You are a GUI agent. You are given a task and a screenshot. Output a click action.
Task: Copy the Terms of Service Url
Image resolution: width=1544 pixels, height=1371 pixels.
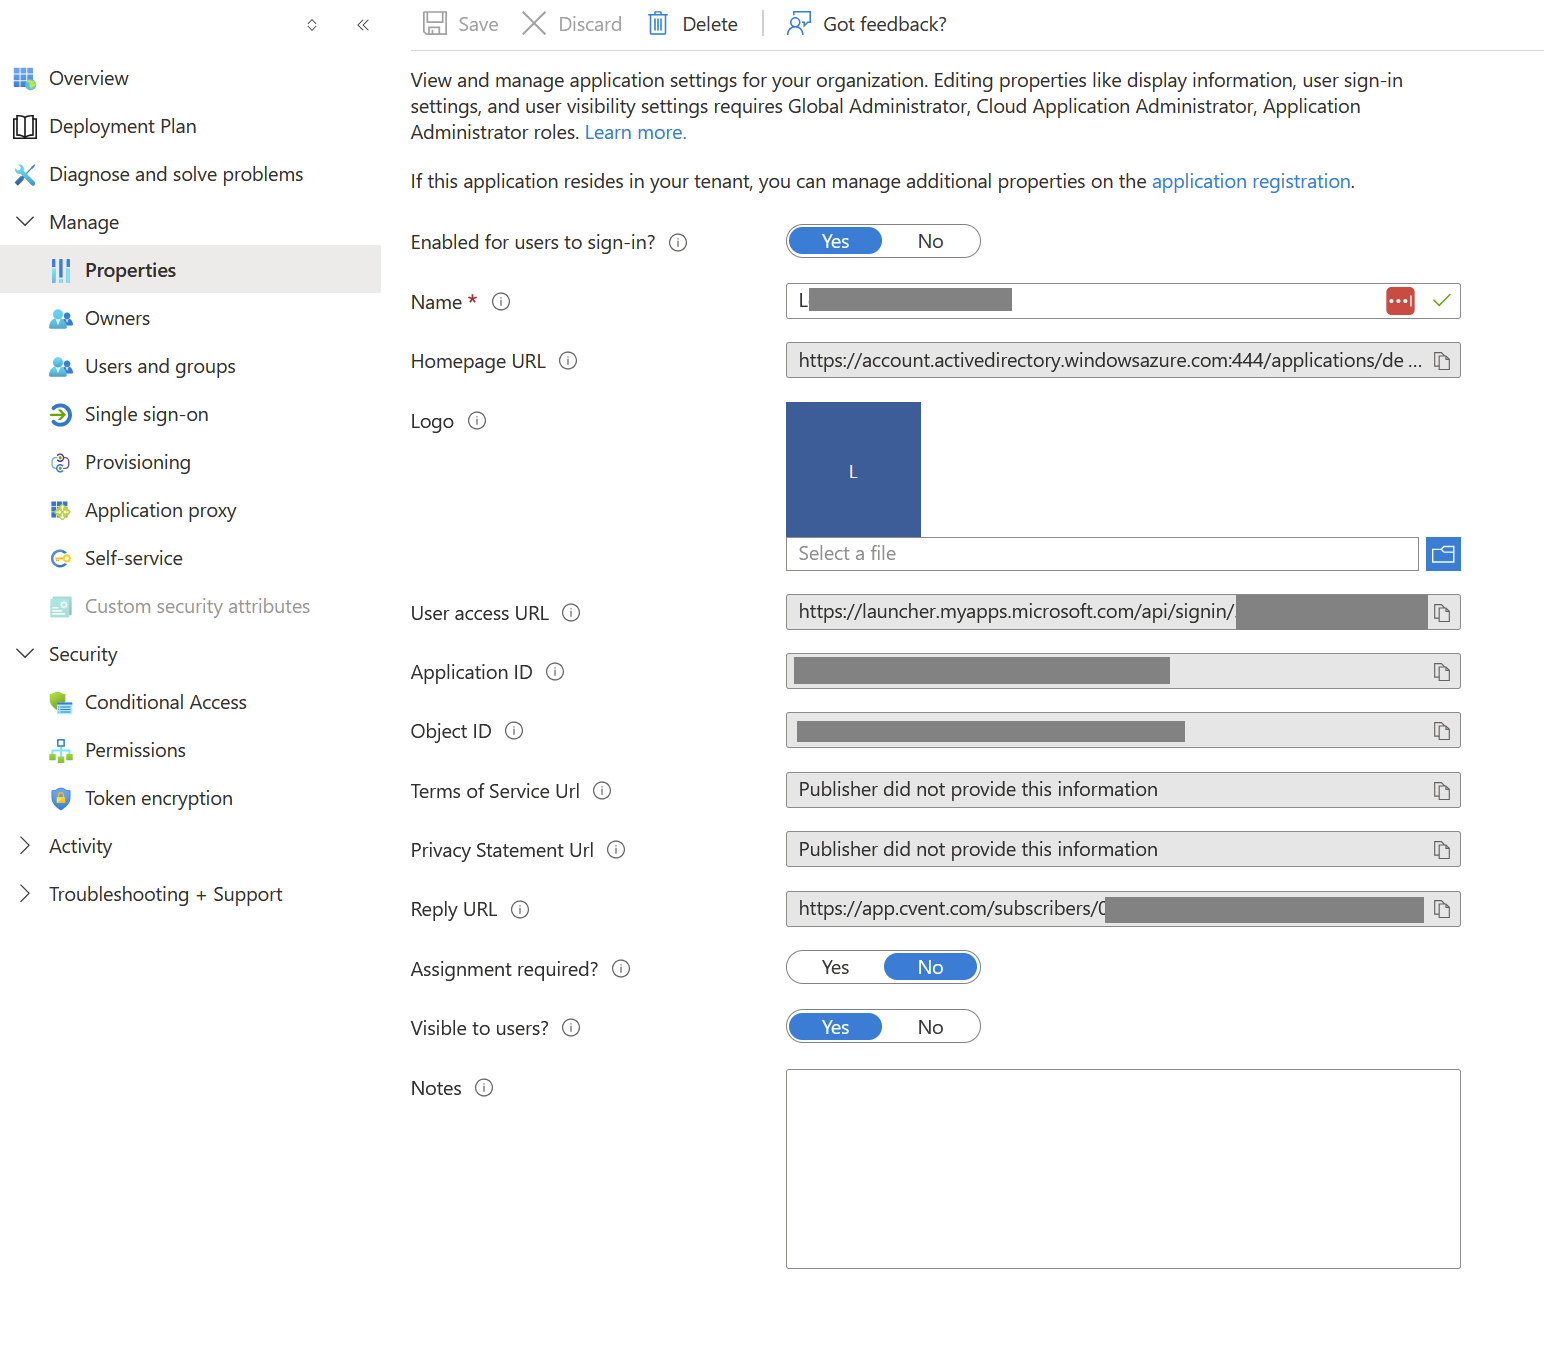click(1442, 791)
